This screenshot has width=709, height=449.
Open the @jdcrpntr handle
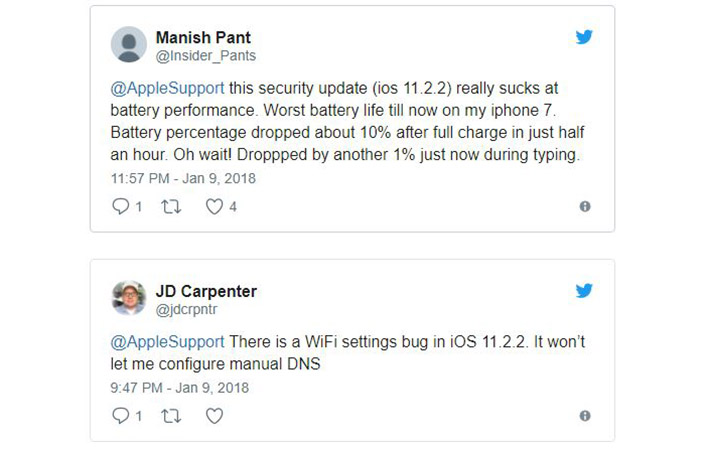[187, 309]
